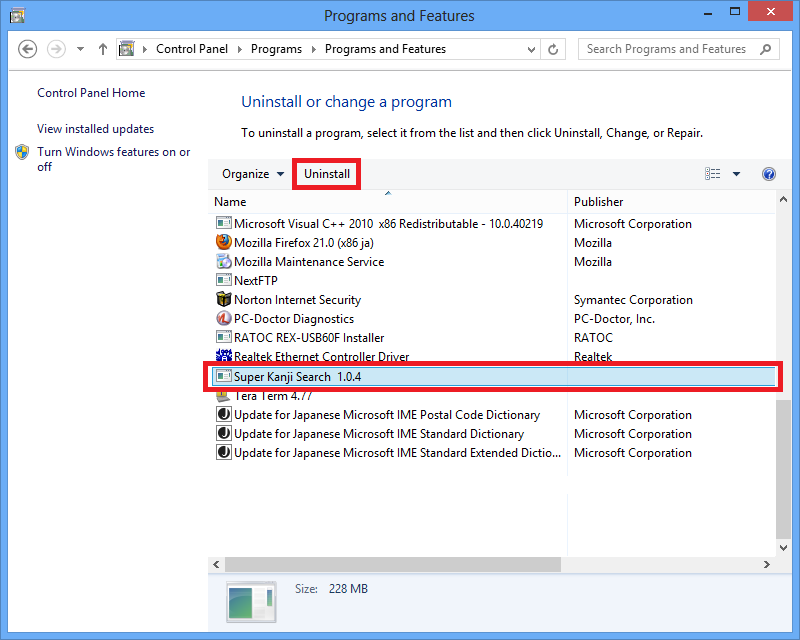The width and height of the screenshot is (800, 640).
Task: Go up one level with up arrow
Action: pyautogui.click(x=103, y=49)
